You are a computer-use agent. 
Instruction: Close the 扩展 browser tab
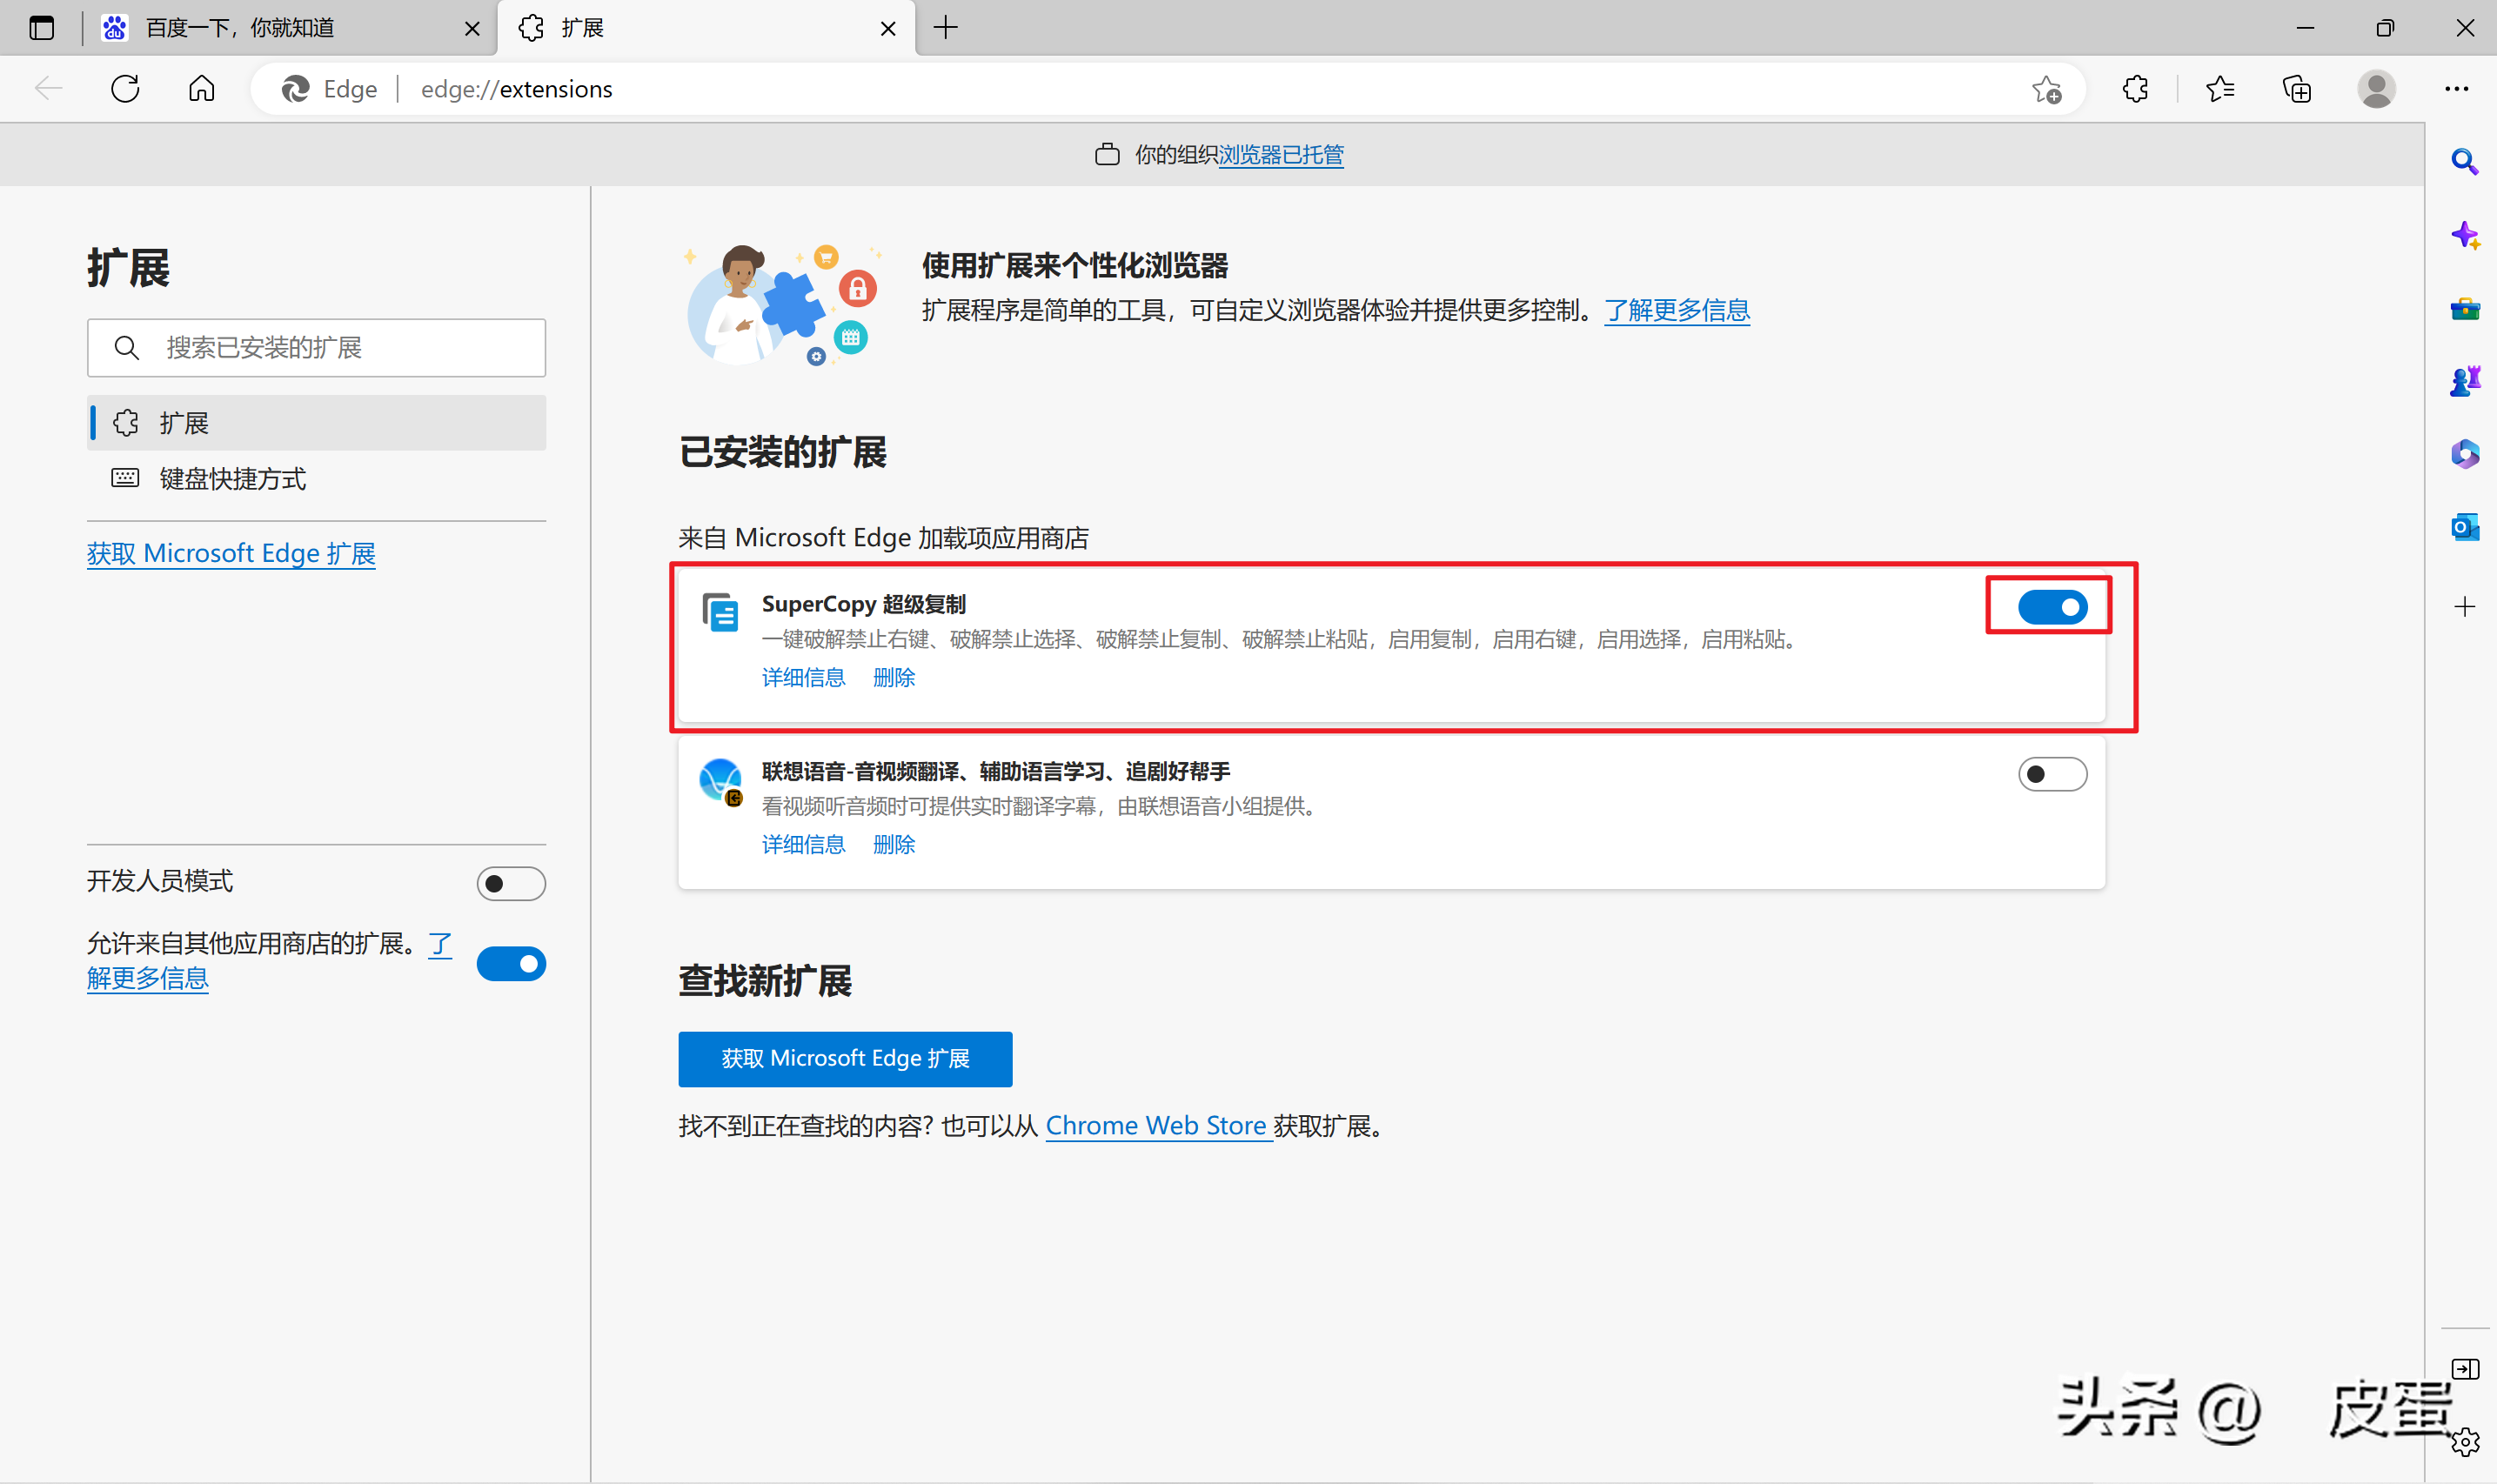888,29
